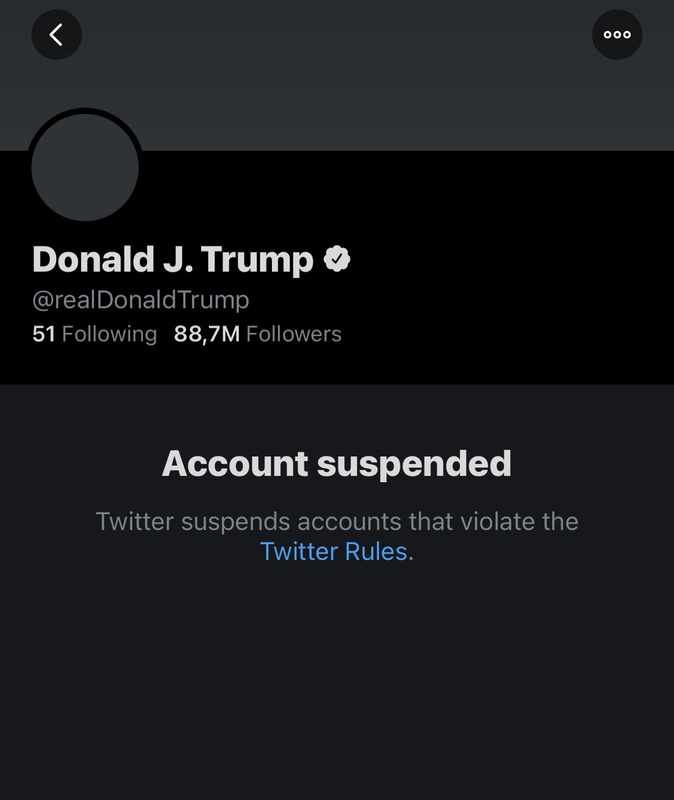674x800 pixels.
Task: View the 51 Following list
Action: tap(94, 334)
